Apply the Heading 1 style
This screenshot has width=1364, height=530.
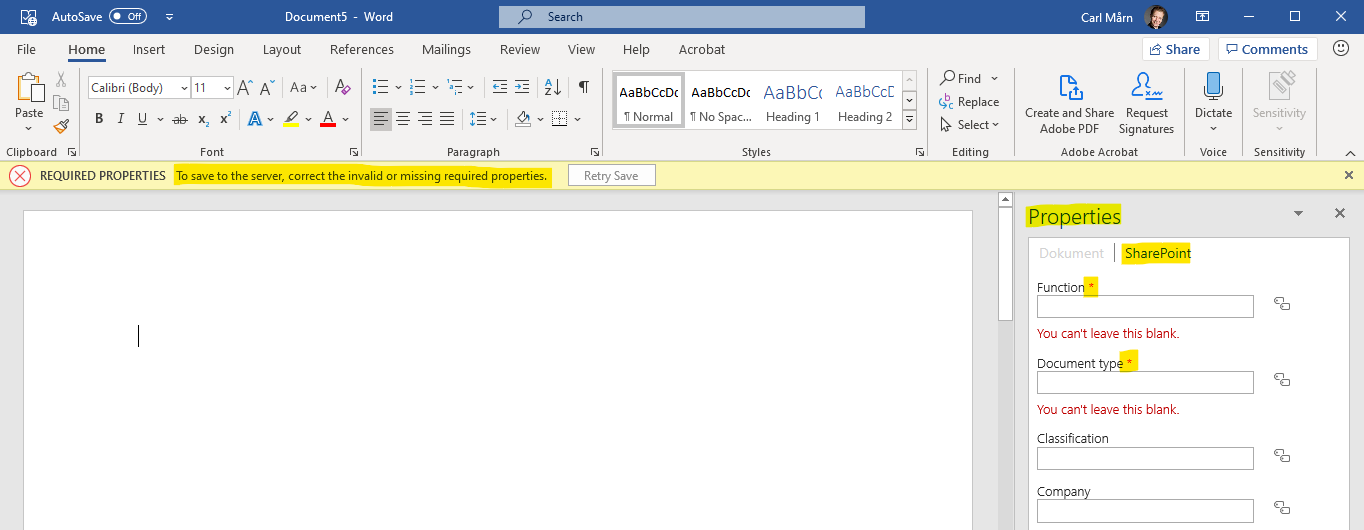pos(792,102)
